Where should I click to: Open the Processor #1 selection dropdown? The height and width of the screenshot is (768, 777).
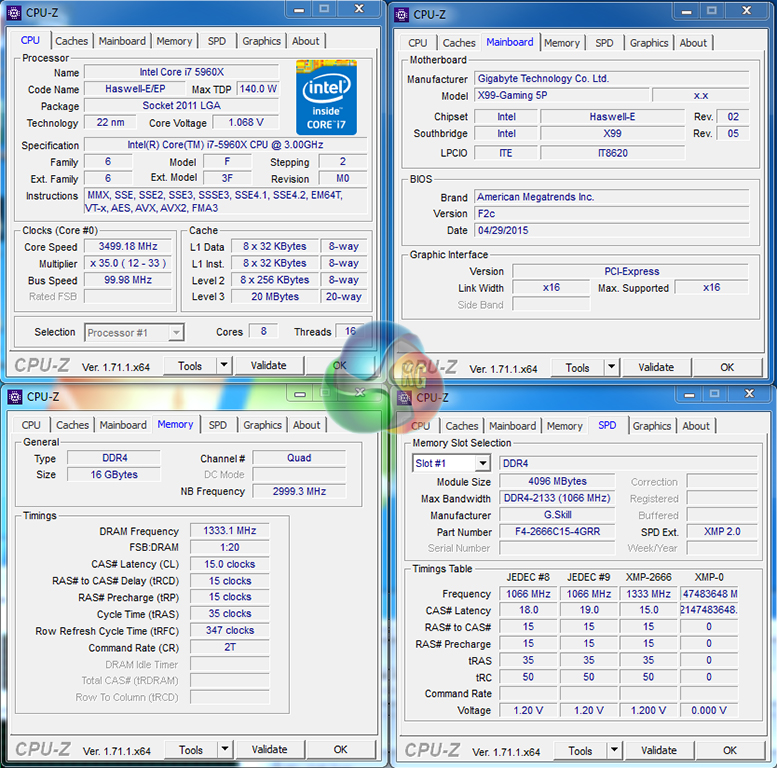134,332
